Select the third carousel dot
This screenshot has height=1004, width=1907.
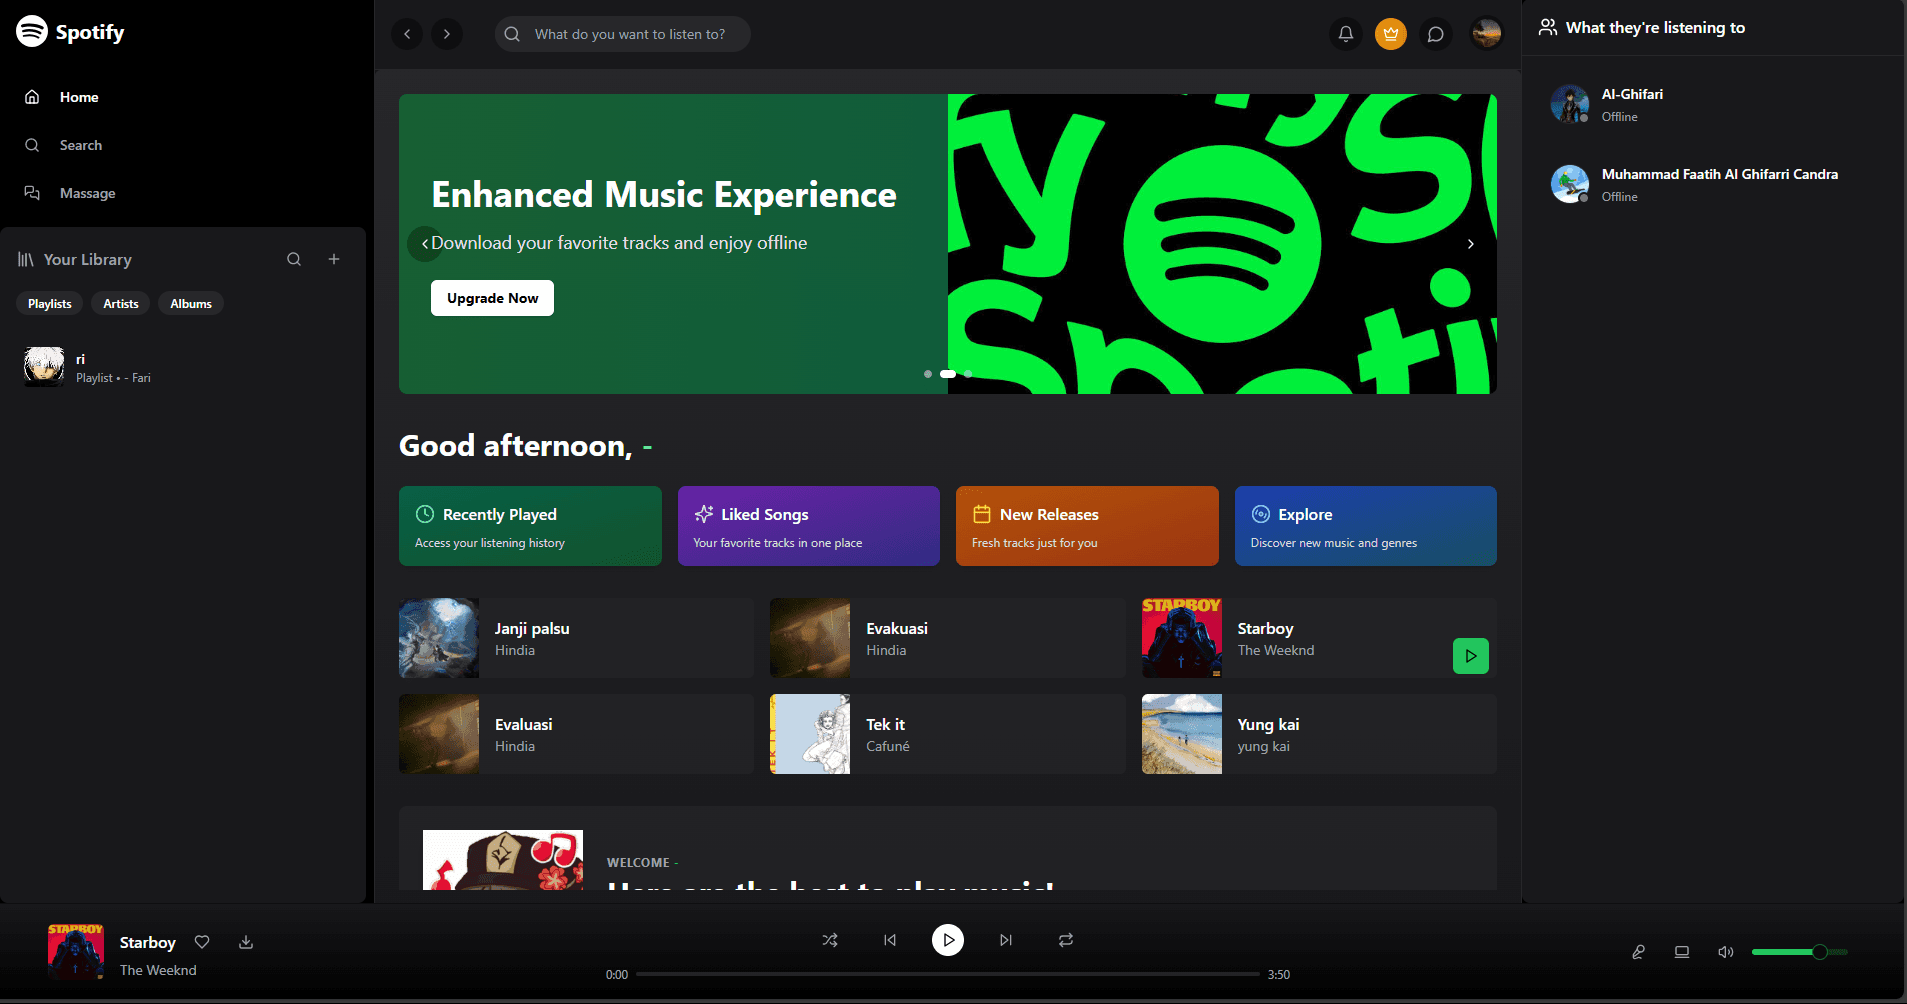tap(968, 374)
